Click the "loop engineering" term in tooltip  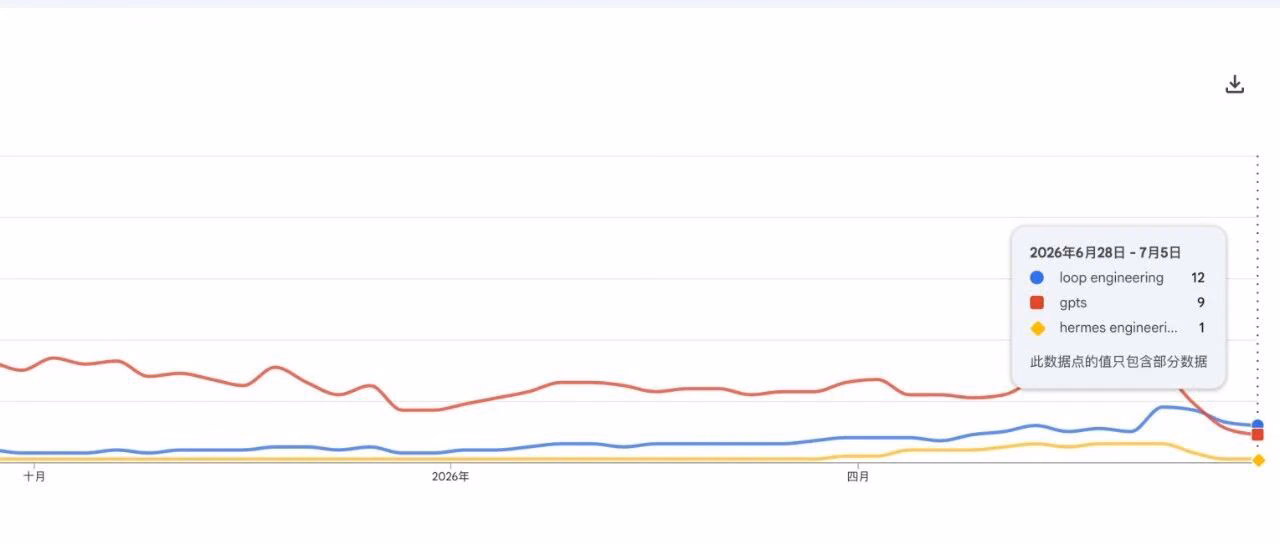coord(1111,278)
